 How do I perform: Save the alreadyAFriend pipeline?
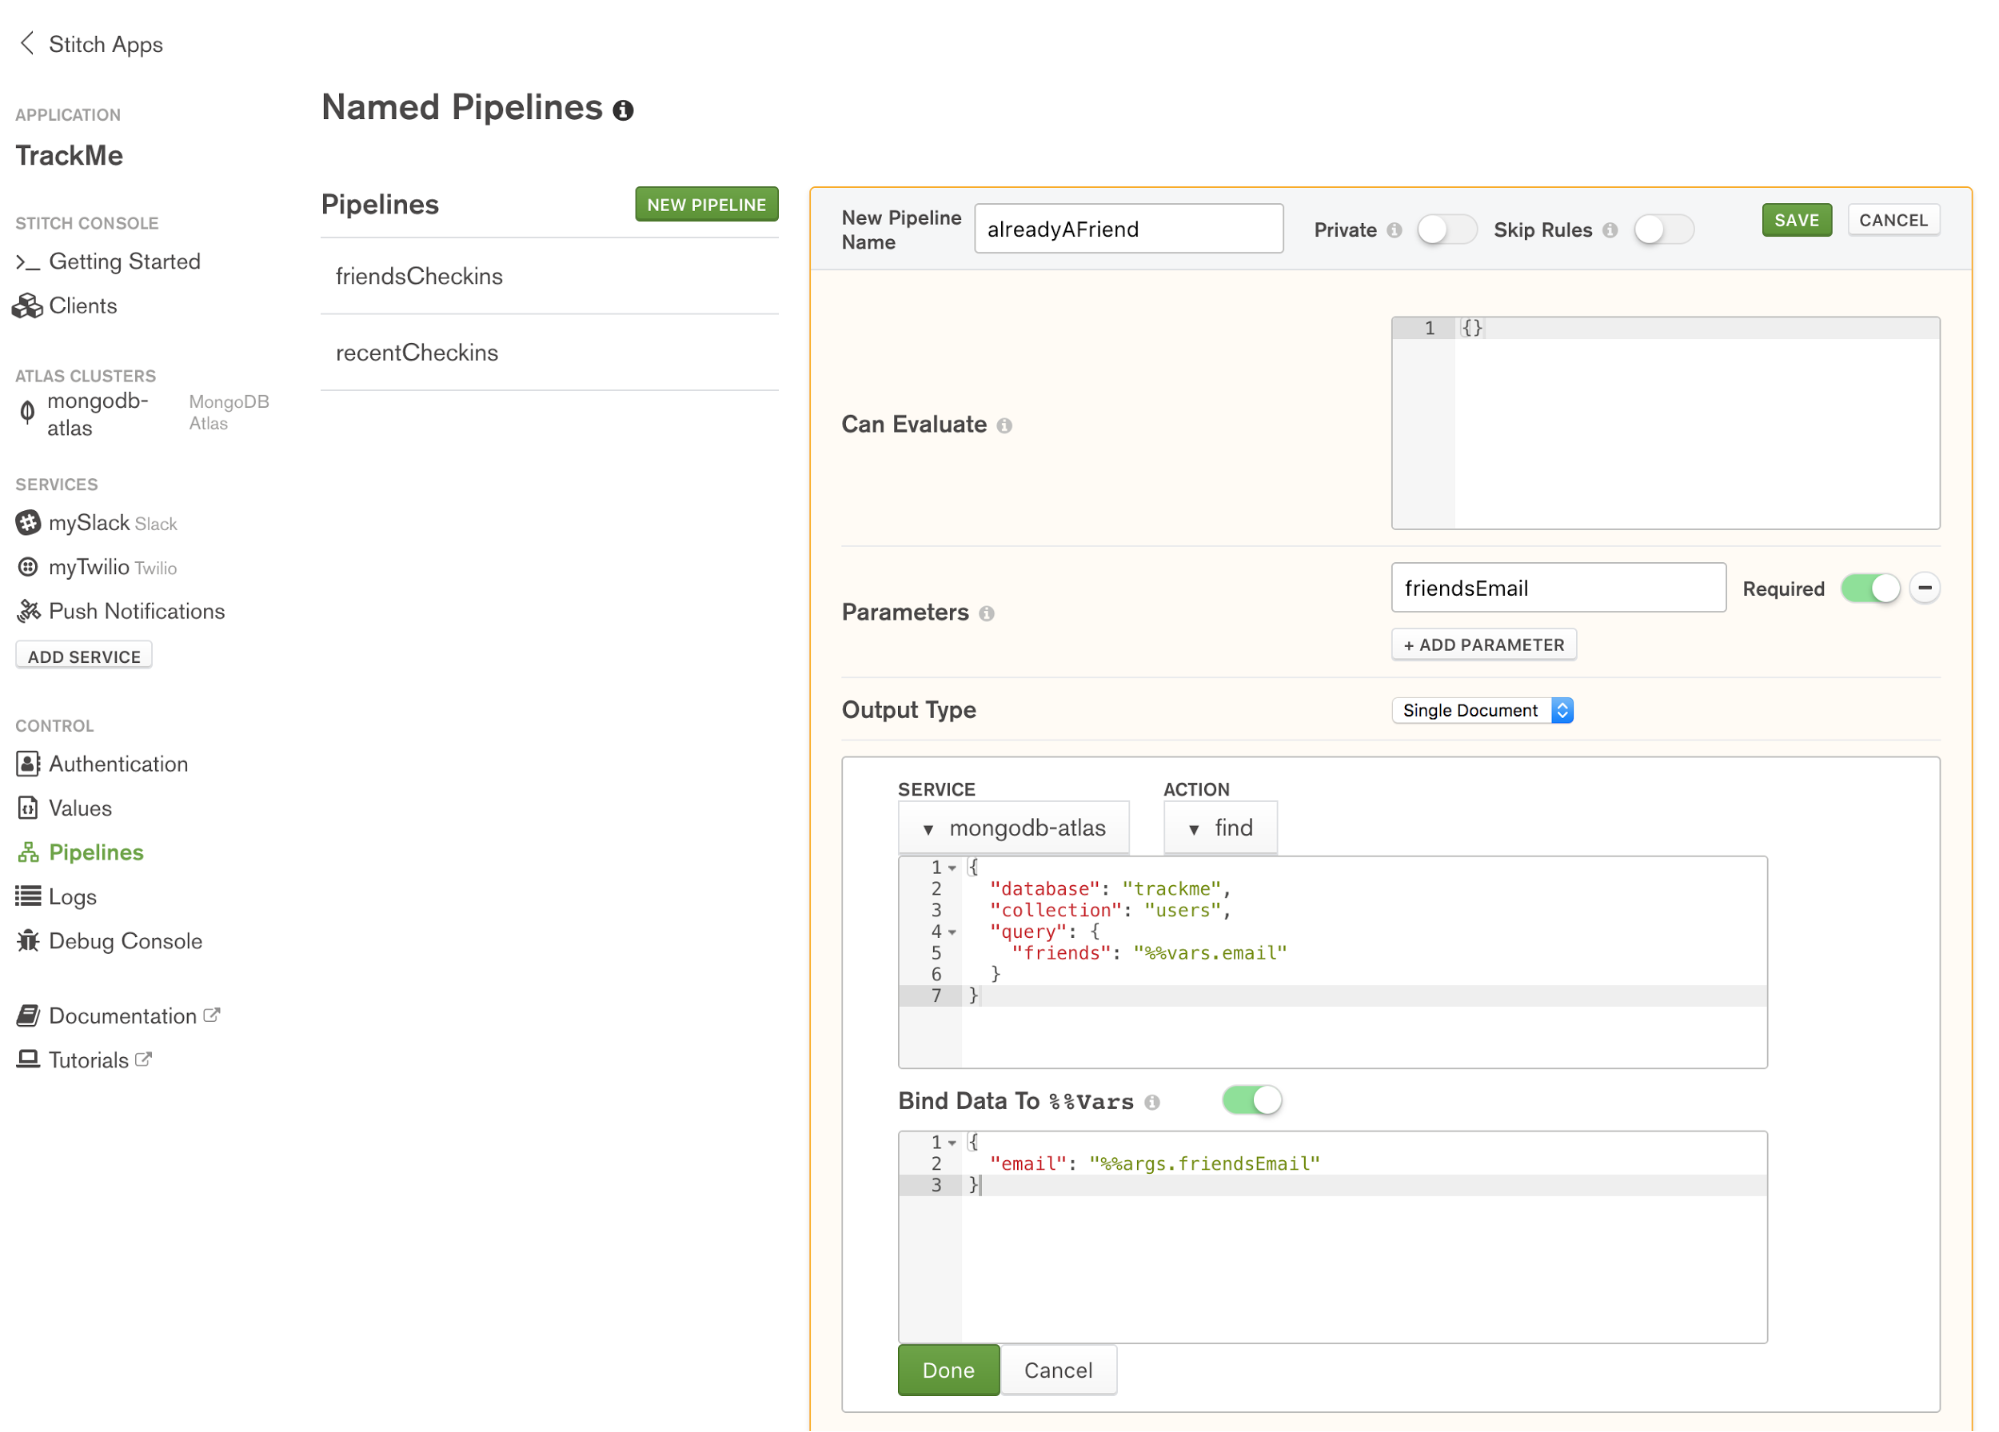1796,219
